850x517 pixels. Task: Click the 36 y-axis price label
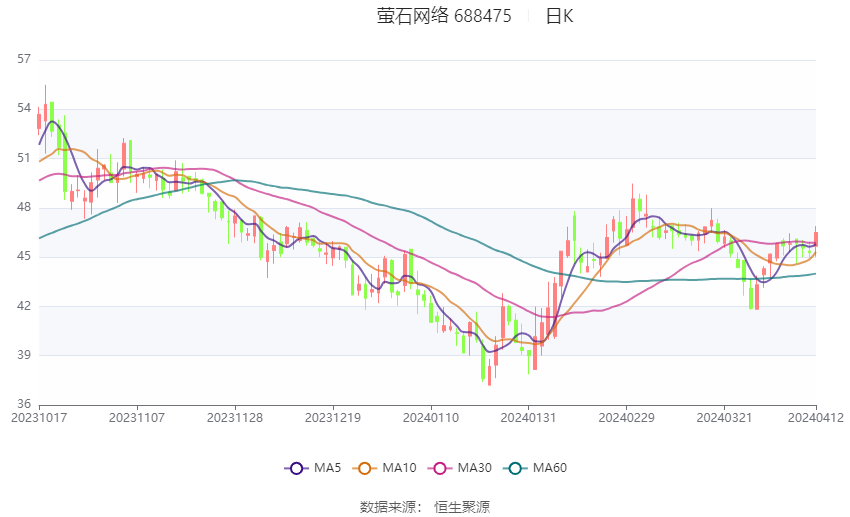pos(24,404)
